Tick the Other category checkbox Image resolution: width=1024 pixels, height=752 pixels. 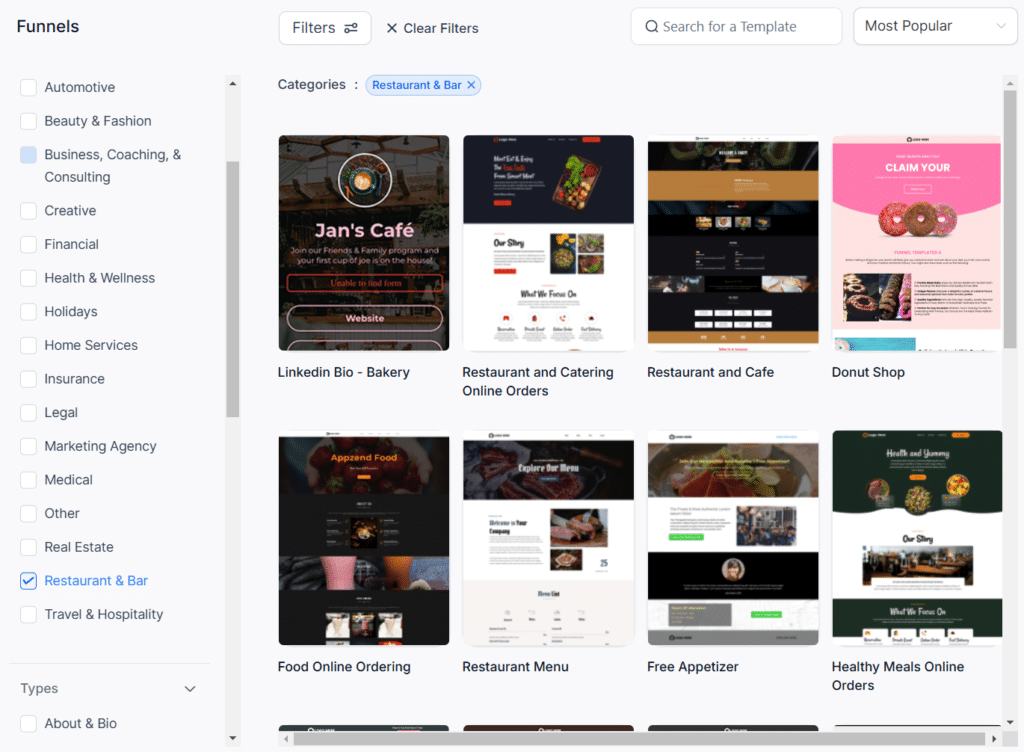(x=28, y=514)
